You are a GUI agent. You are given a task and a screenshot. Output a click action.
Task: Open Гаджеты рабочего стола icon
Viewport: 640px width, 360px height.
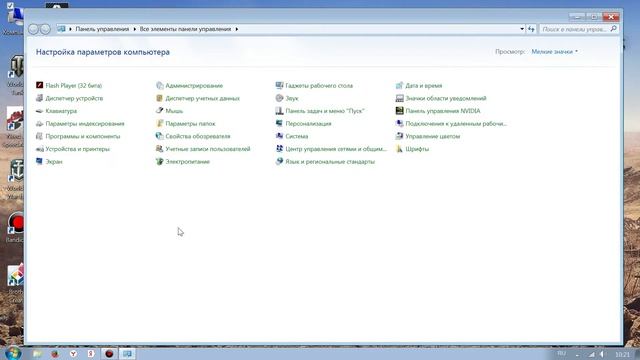click(x=280, y=85)
